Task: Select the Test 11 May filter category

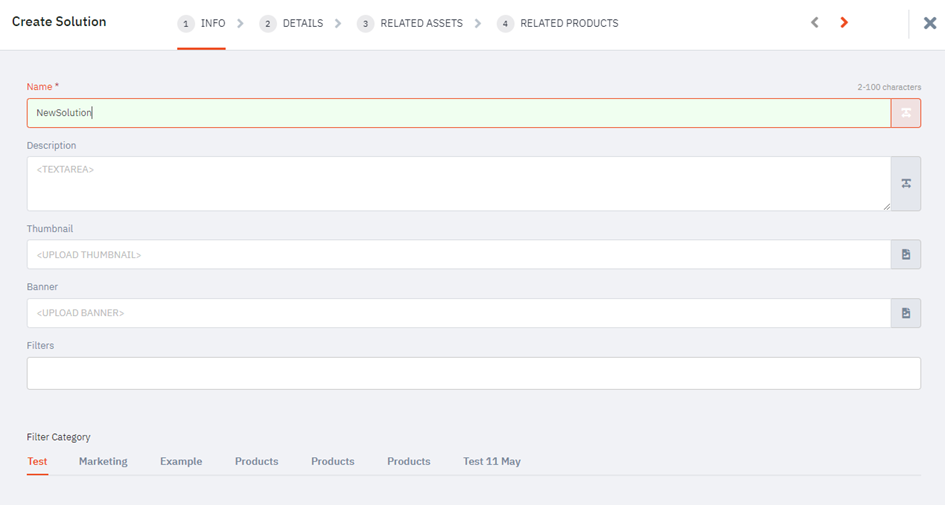Action: tap(492, 461)
